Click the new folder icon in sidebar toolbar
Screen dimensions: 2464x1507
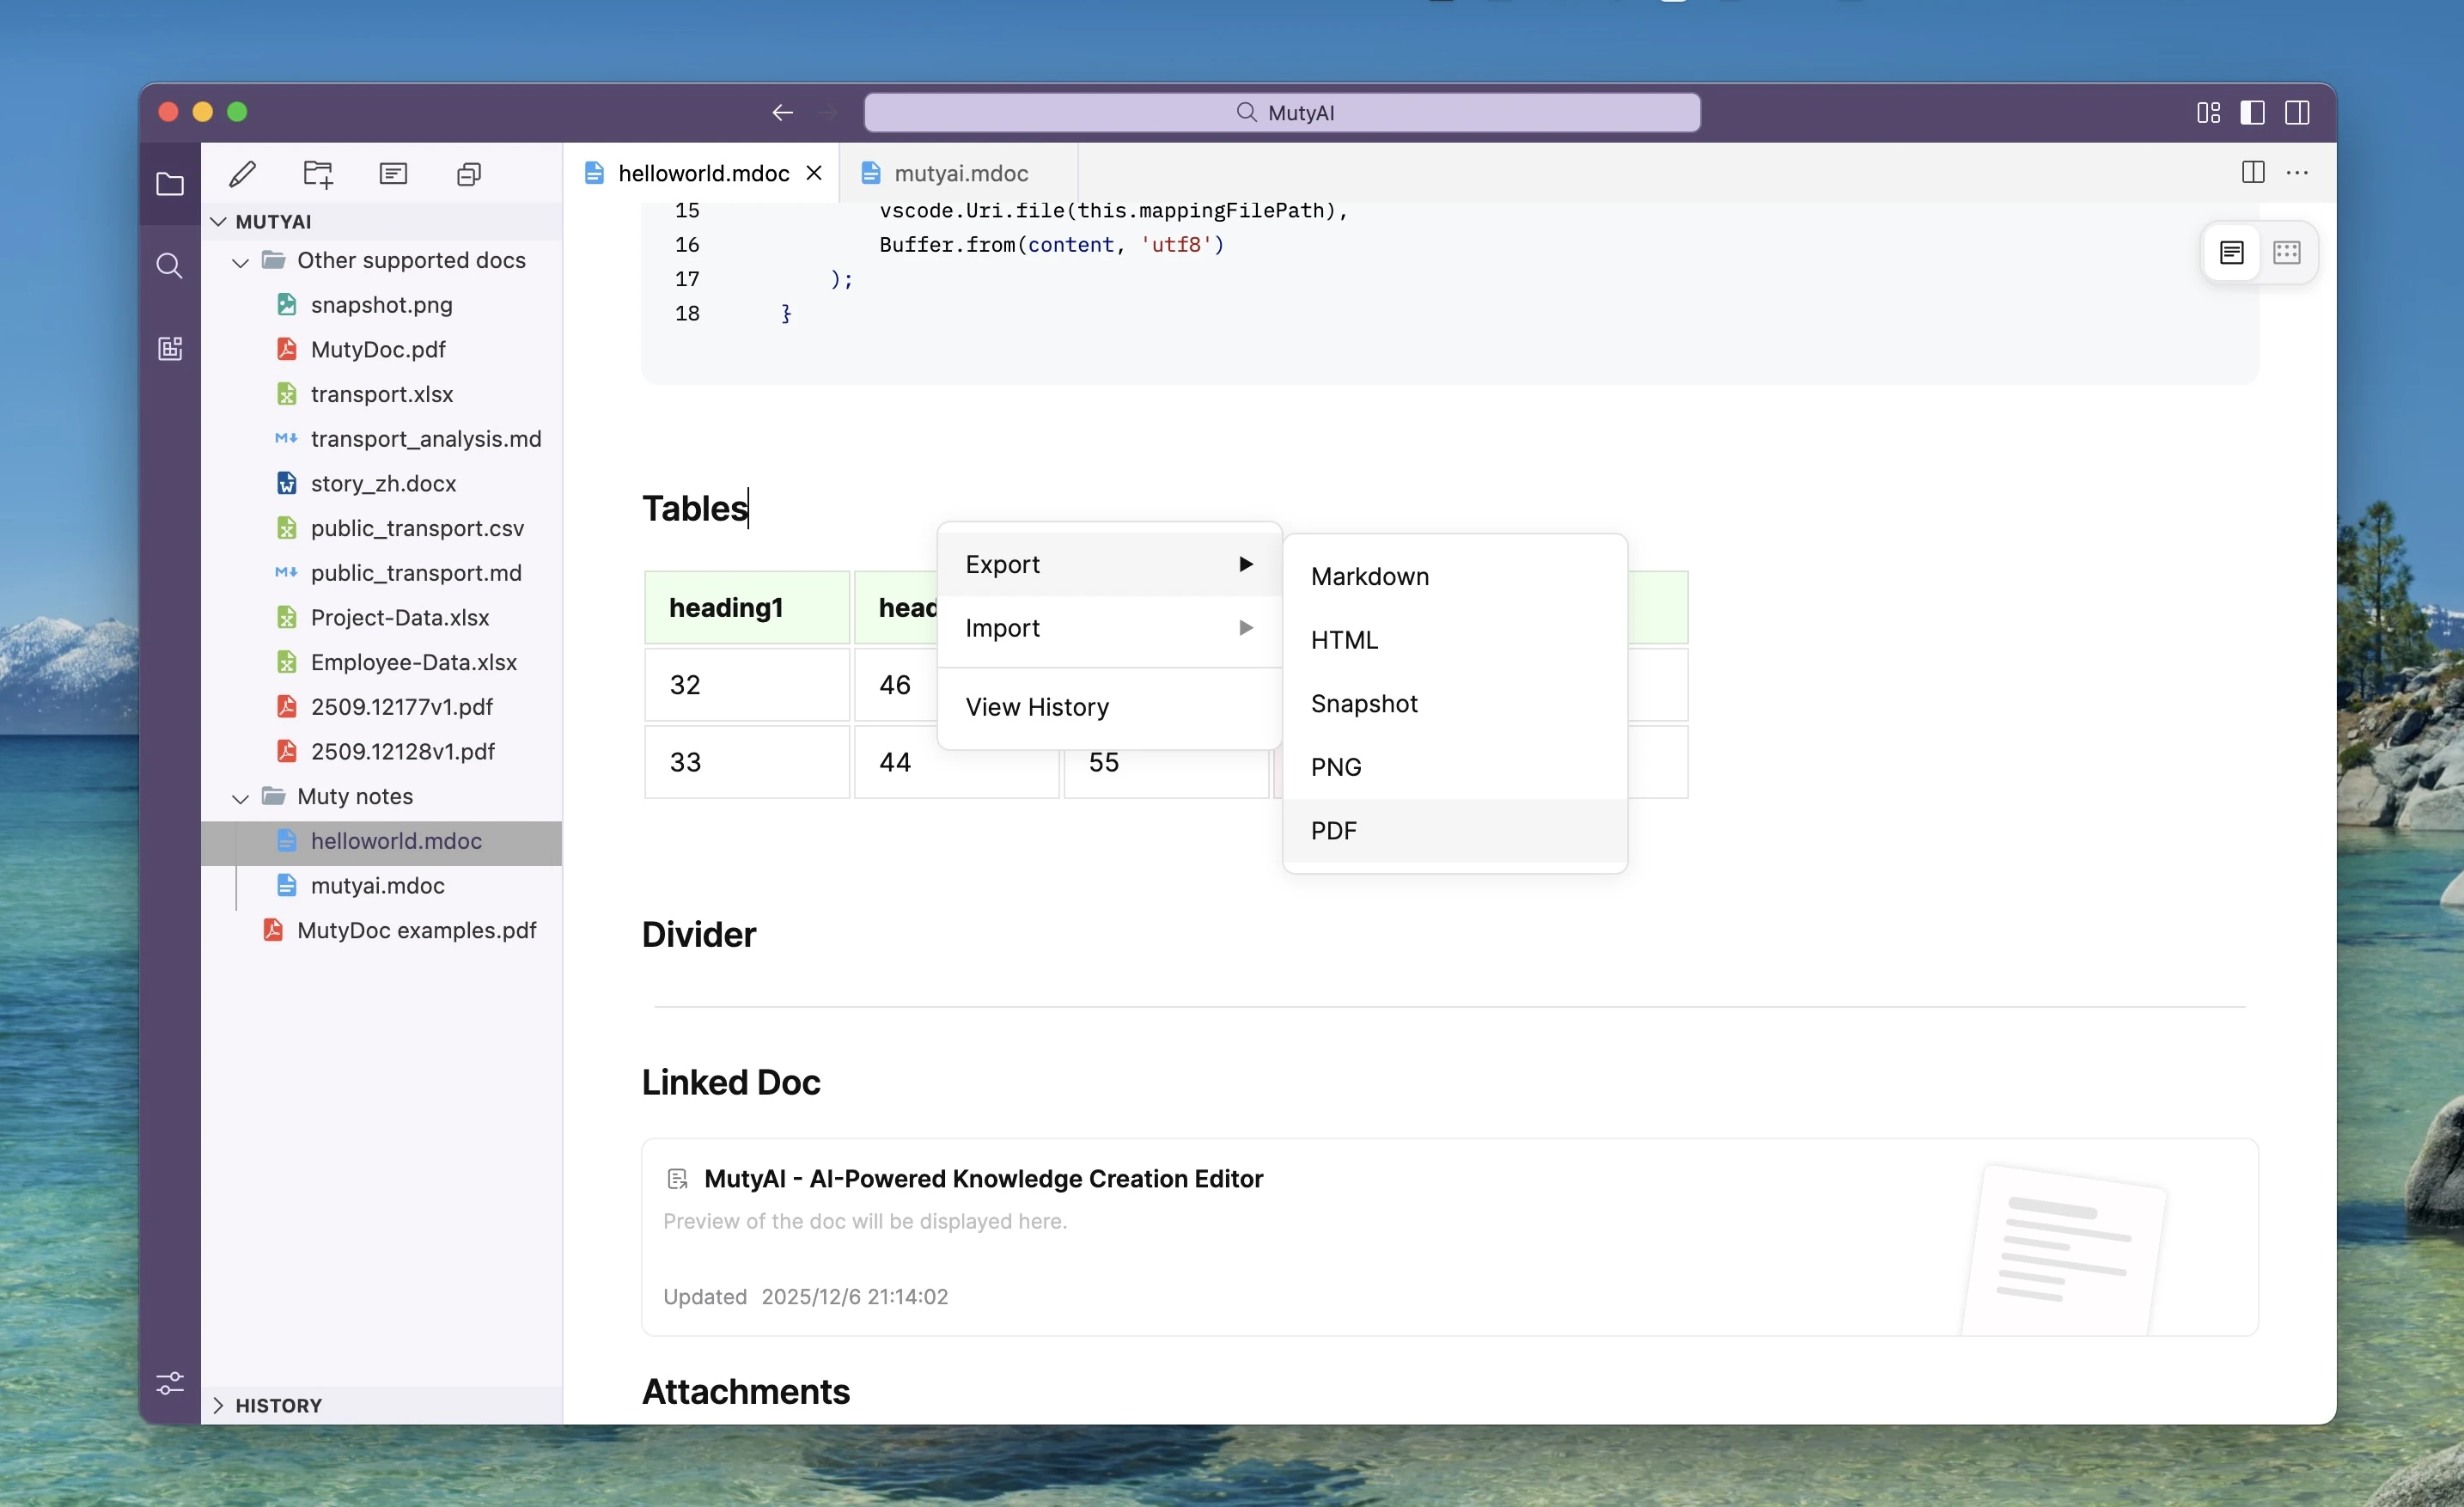(318, 174)
